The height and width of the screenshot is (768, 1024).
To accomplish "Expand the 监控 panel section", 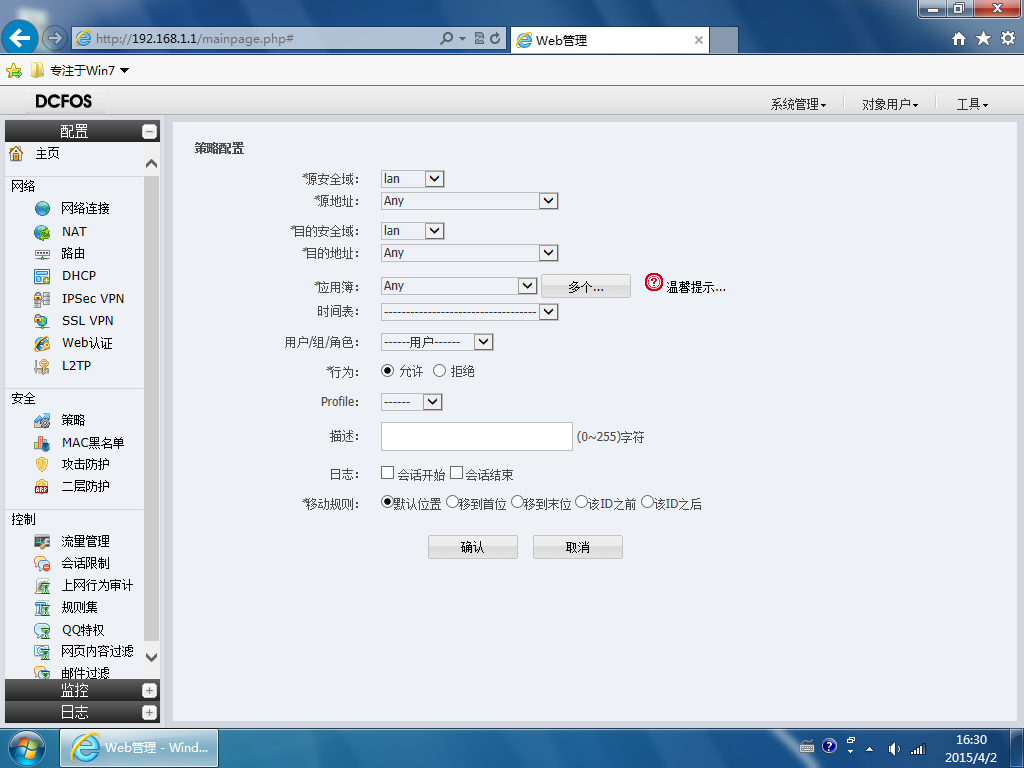I will coord(150,691).
